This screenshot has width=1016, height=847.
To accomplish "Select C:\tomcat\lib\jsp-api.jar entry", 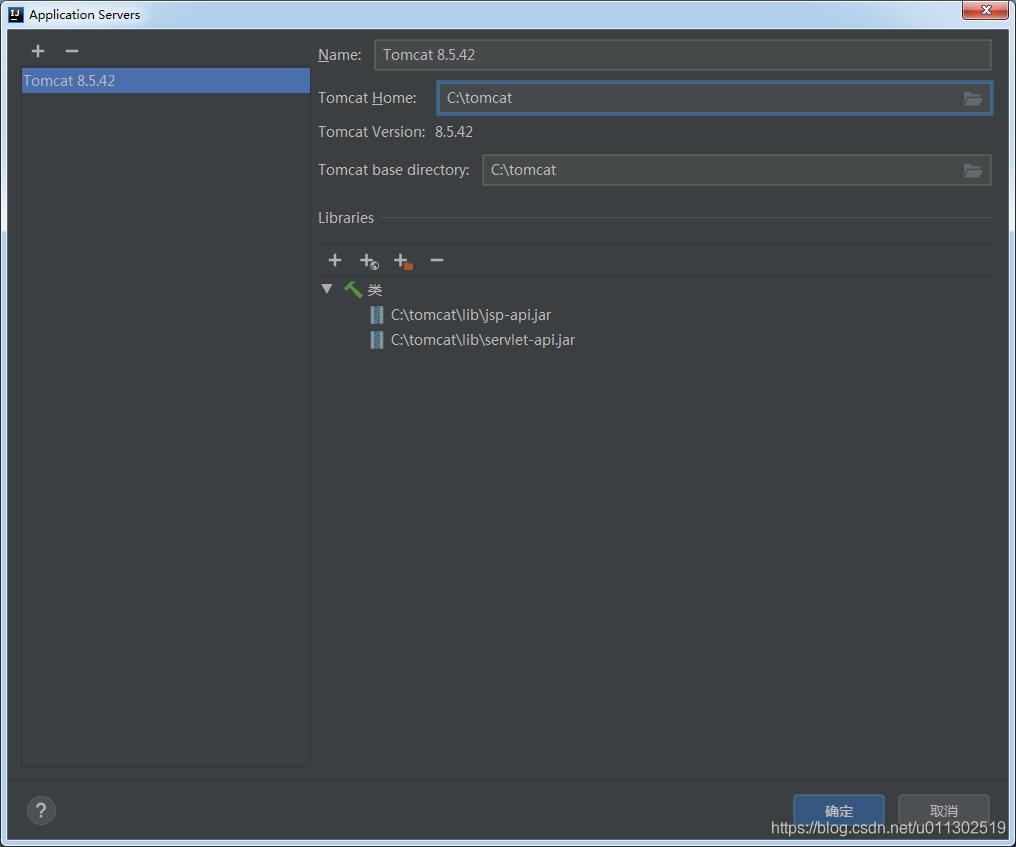I will [x=471, y=315].
